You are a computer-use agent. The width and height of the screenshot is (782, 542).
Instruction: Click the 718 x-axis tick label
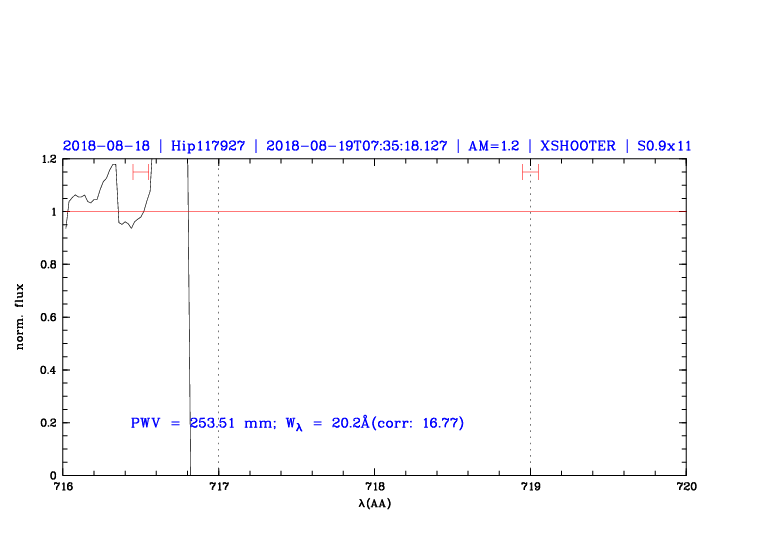pos(374,487)
